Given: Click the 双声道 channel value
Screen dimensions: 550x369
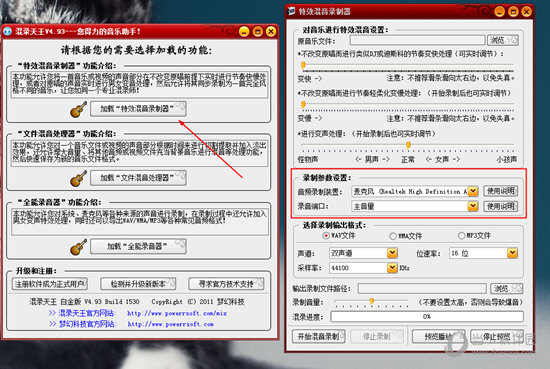Looking at the screenshot, I should [x=341, y=253].
